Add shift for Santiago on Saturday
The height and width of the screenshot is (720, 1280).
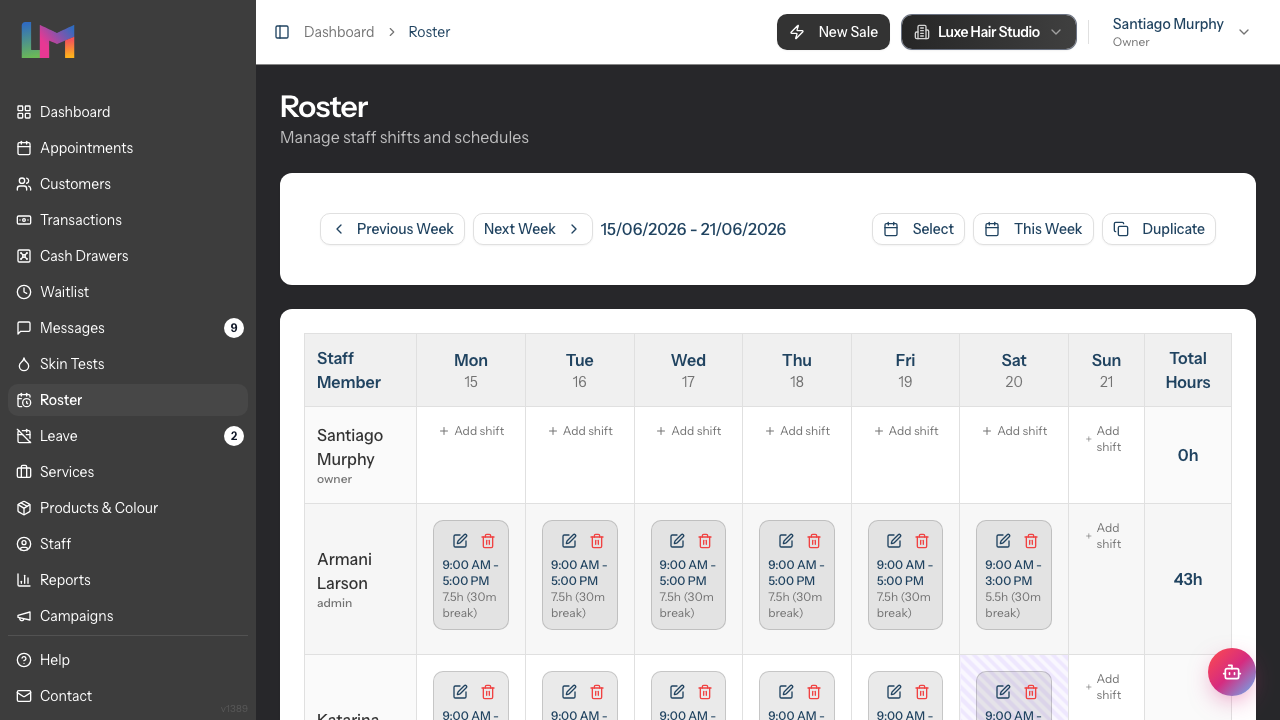coord(1014,431)
